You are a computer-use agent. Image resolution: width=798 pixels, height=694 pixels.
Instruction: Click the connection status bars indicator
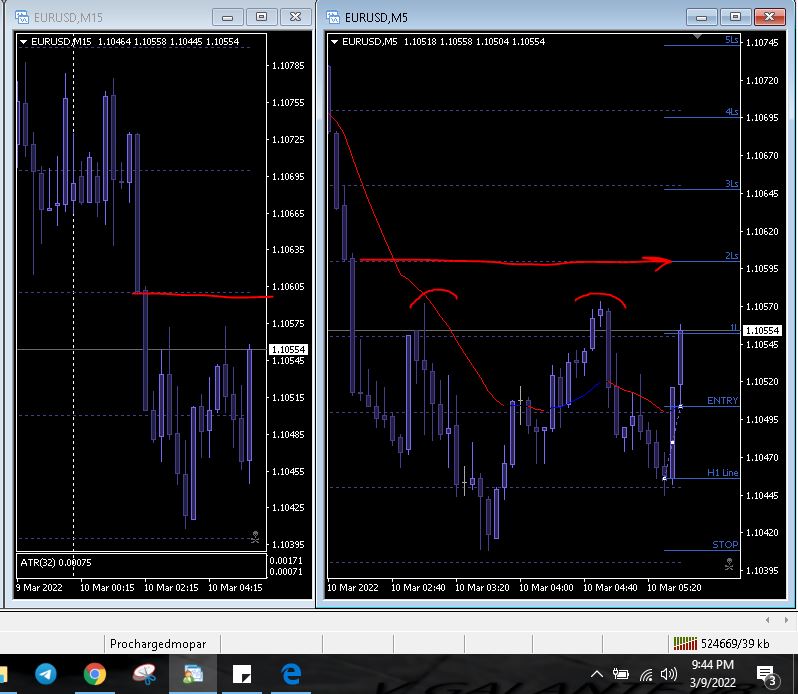point(685,644)
